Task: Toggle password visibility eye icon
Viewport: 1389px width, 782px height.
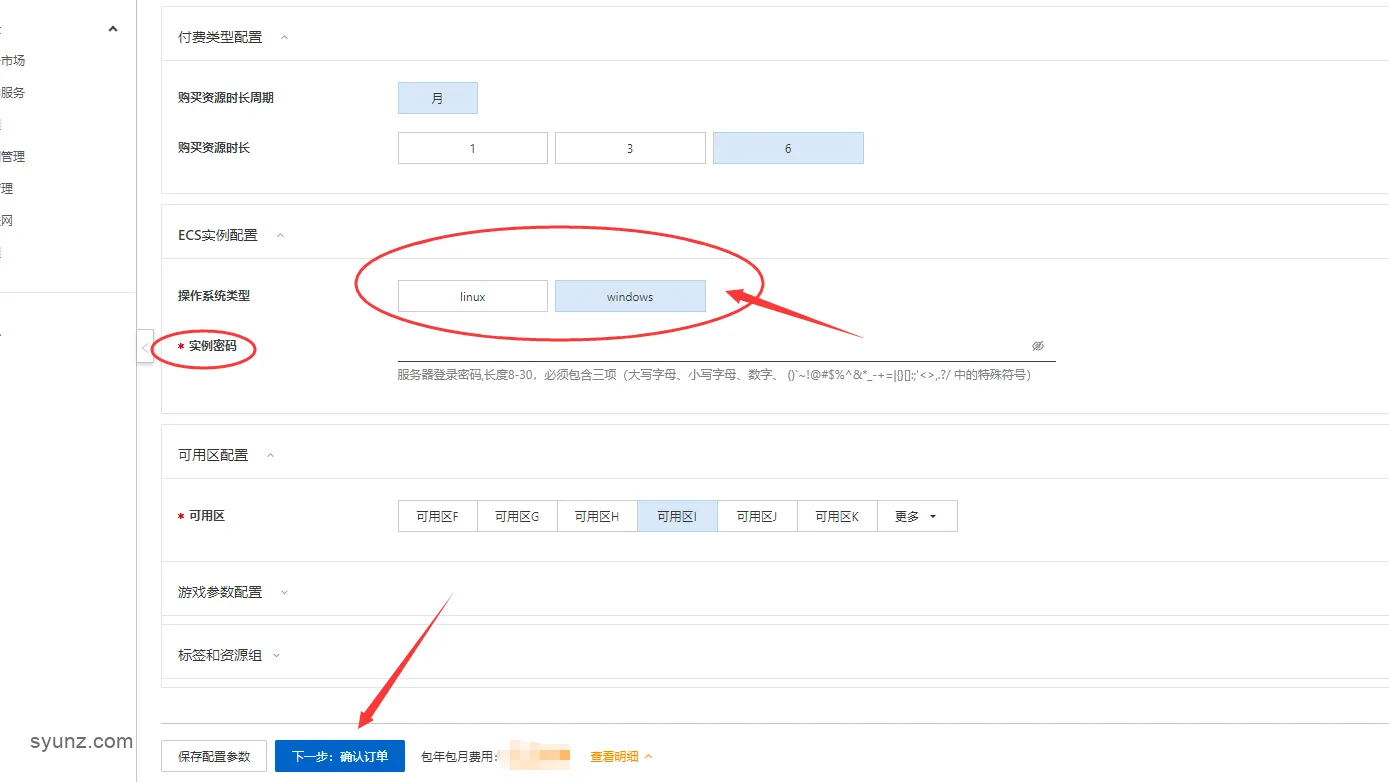Action: point(1038,346)
